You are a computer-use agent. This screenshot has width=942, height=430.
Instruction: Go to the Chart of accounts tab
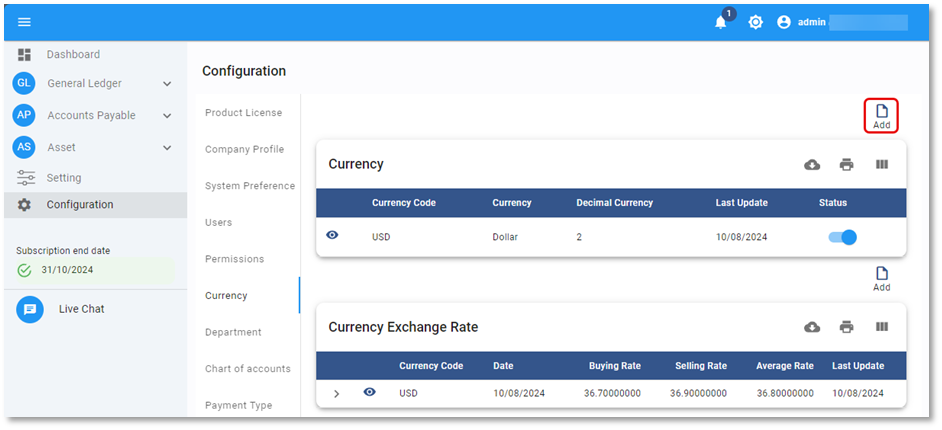coord(247,369)
